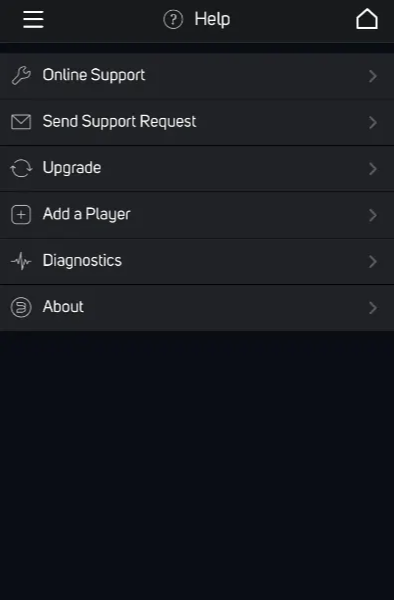Open Upgrade using the right chevron

click(373, 169)
